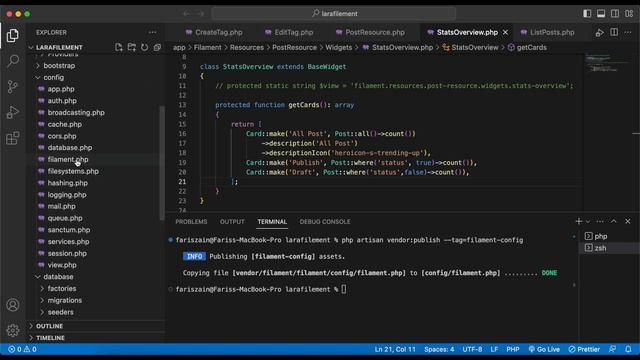The image size is (640, 360).
Task: Open the Extensions view
Action: (13, 138)
